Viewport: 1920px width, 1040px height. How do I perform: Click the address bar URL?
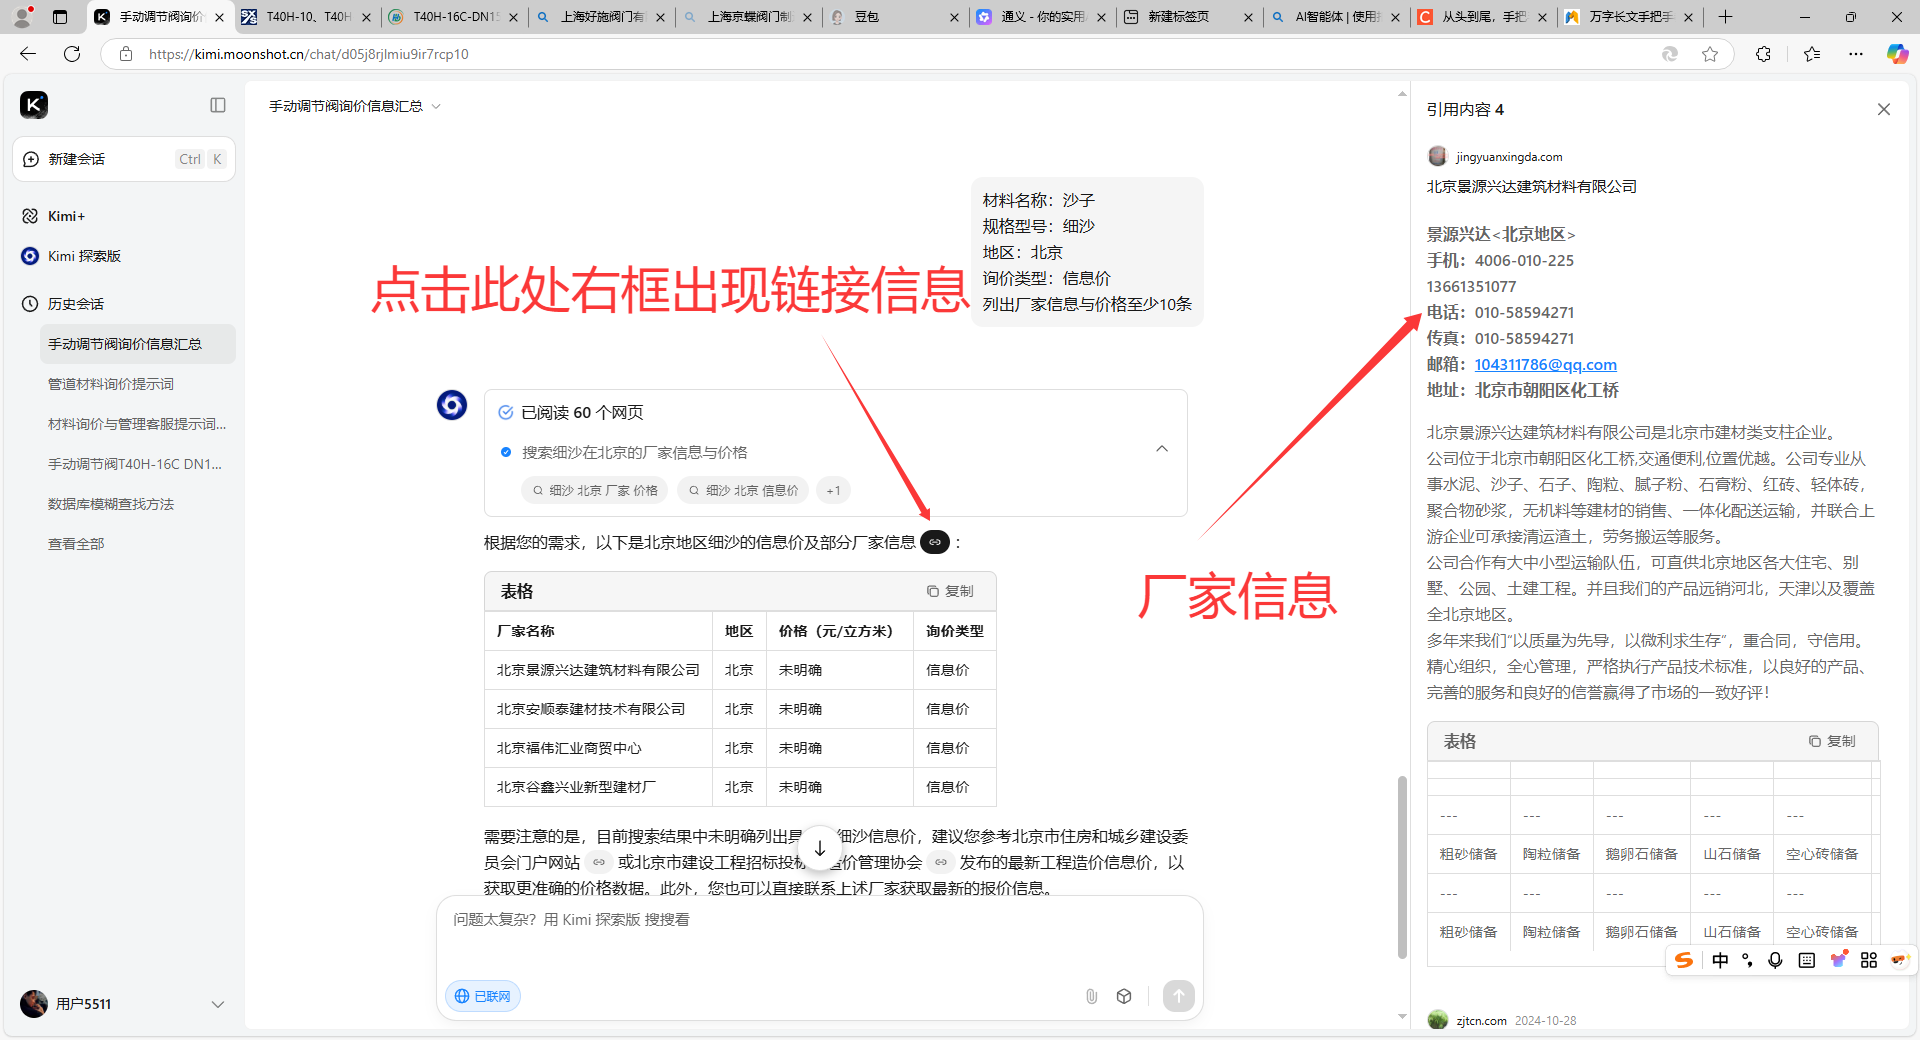point(308,54)
